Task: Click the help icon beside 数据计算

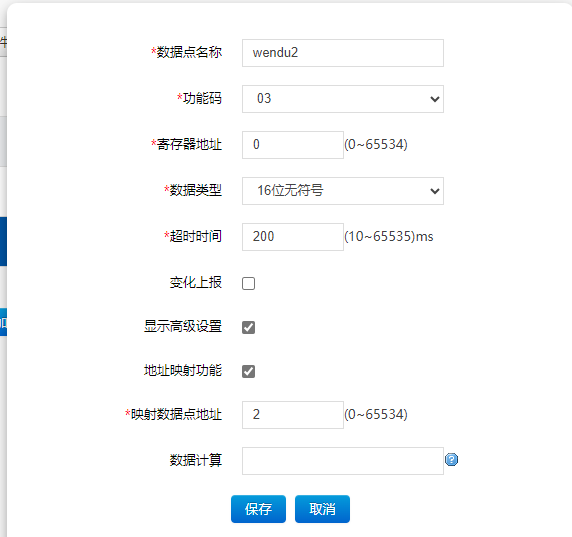Action: pyautogui.click(x=451, y=459)
